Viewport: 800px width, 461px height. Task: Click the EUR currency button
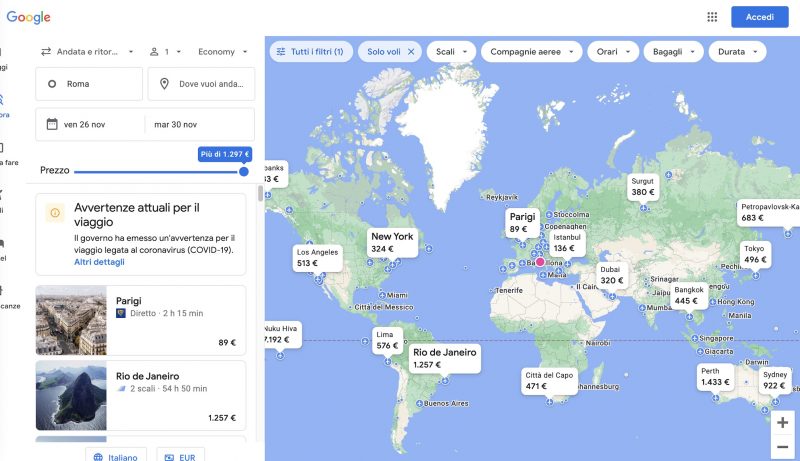pyautogui.click(x=181, y=457)
